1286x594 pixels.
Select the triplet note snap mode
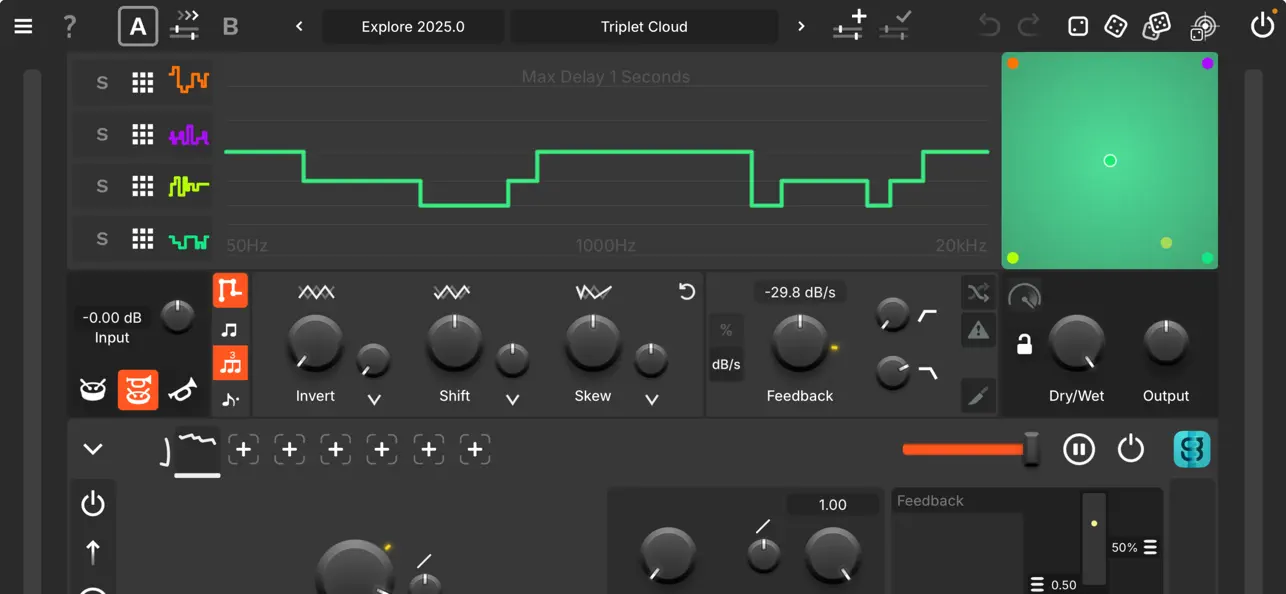230,363
